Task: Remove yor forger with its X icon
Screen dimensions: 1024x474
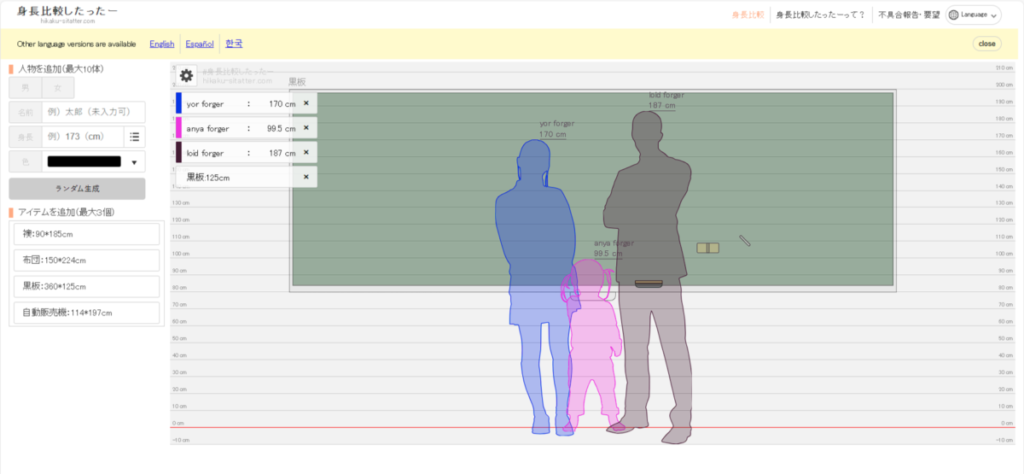Action: (306, 104)
